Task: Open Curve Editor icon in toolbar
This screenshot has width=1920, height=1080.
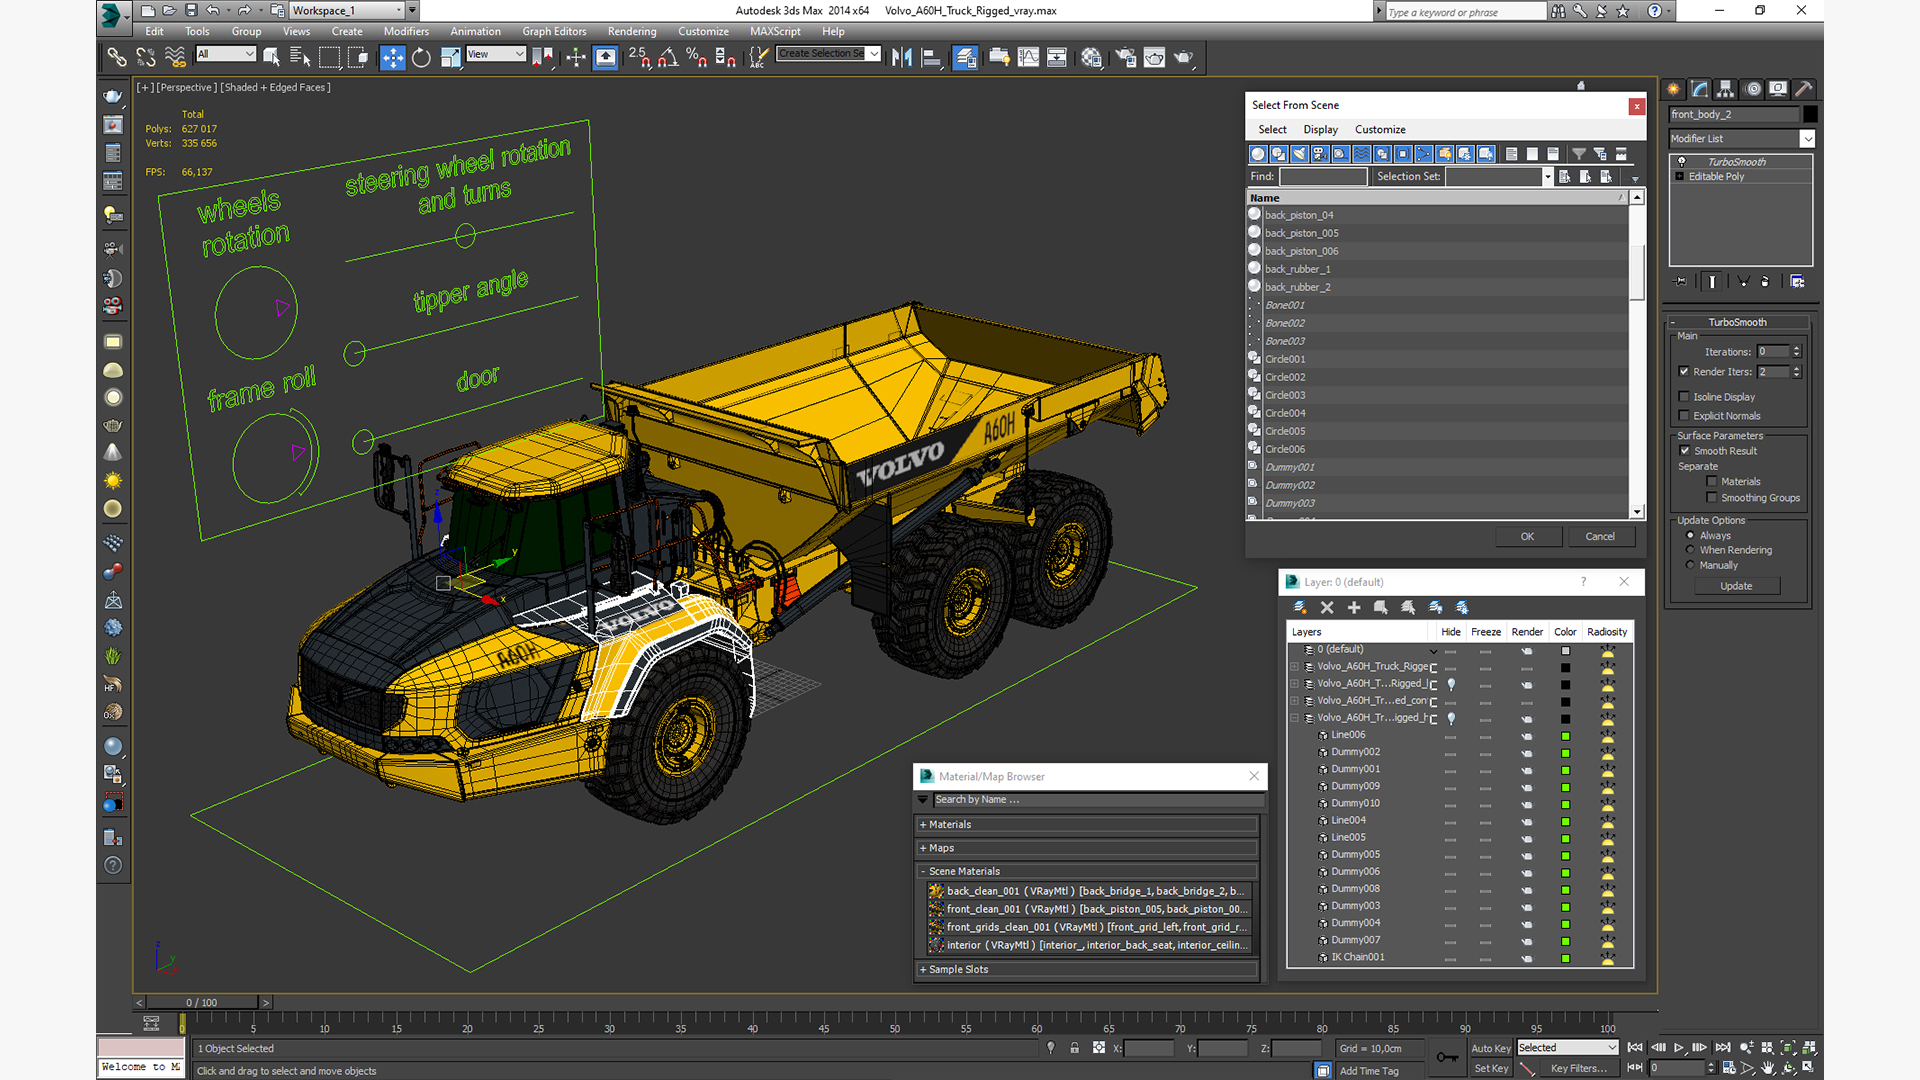Action: (1028, 57)
